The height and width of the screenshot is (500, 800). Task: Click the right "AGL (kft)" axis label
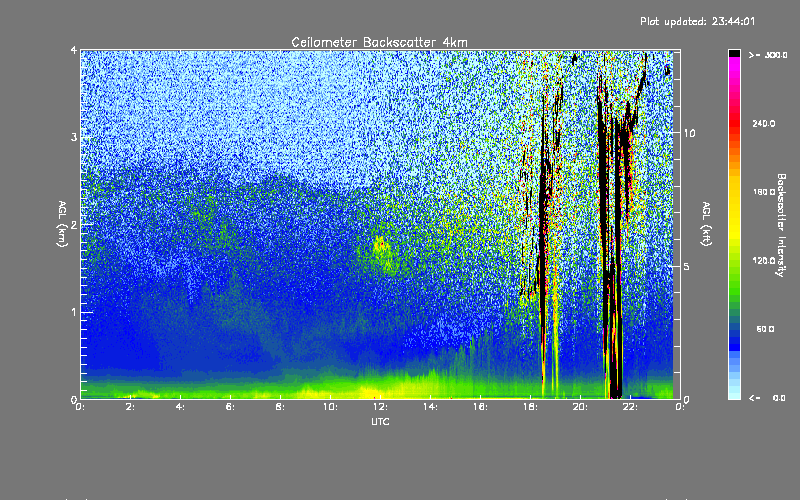click(x=707, y=224)
